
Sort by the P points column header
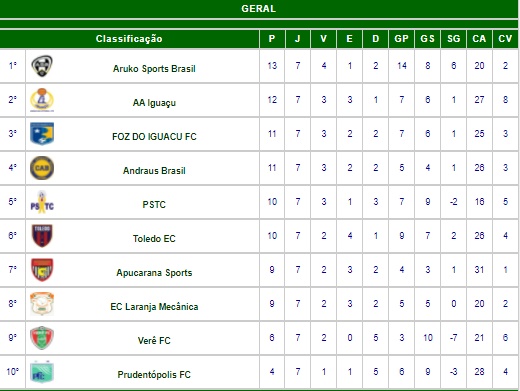click(272, 39)
